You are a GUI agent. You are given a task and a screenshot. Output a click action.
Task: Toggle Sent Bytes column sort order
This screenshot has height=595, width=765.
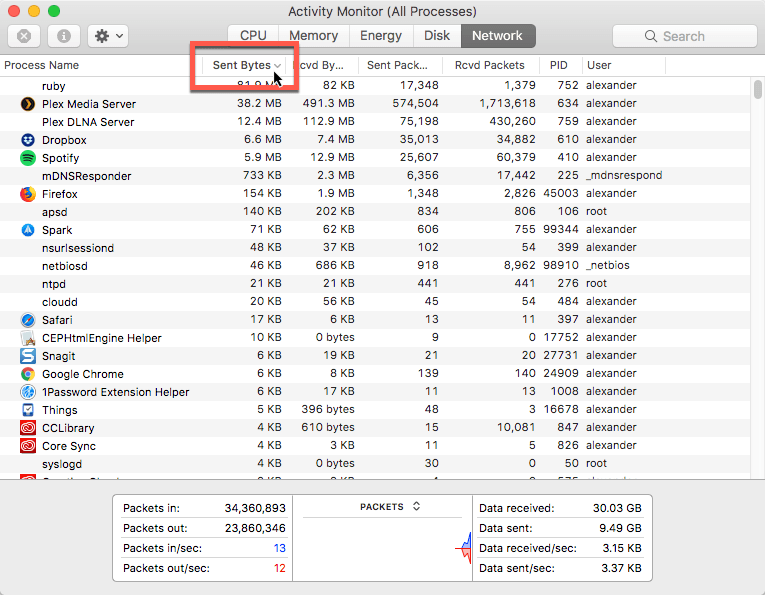pyautogui.click(x=240, y=65)
